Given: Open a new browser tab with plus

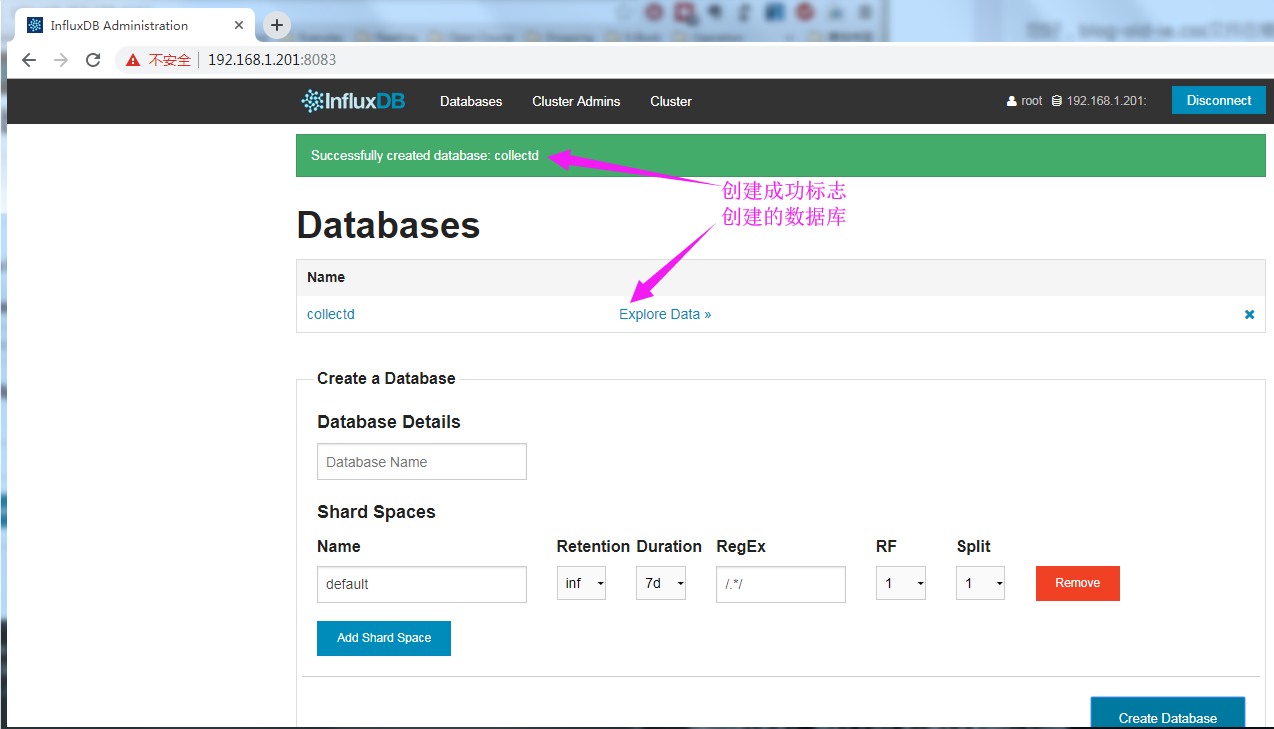Looking at the screenshot, I should click(277, 25).
